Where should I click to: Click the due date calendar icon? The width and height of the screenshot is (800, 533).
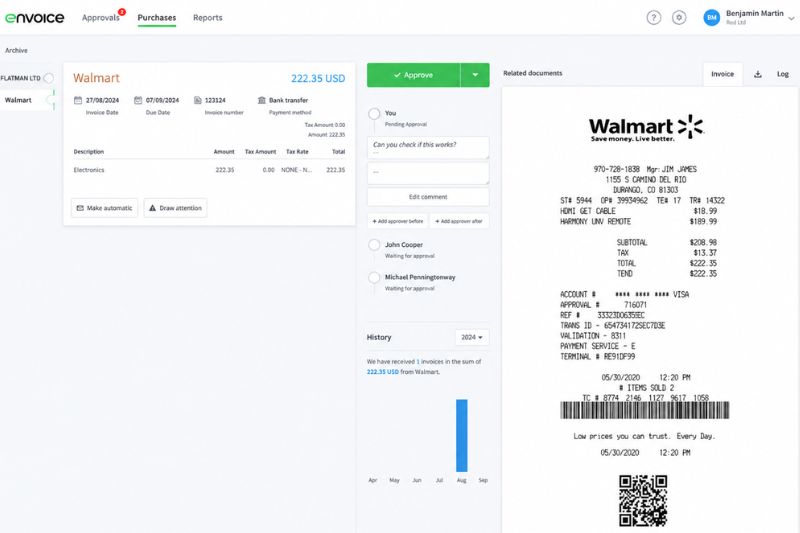138,100
